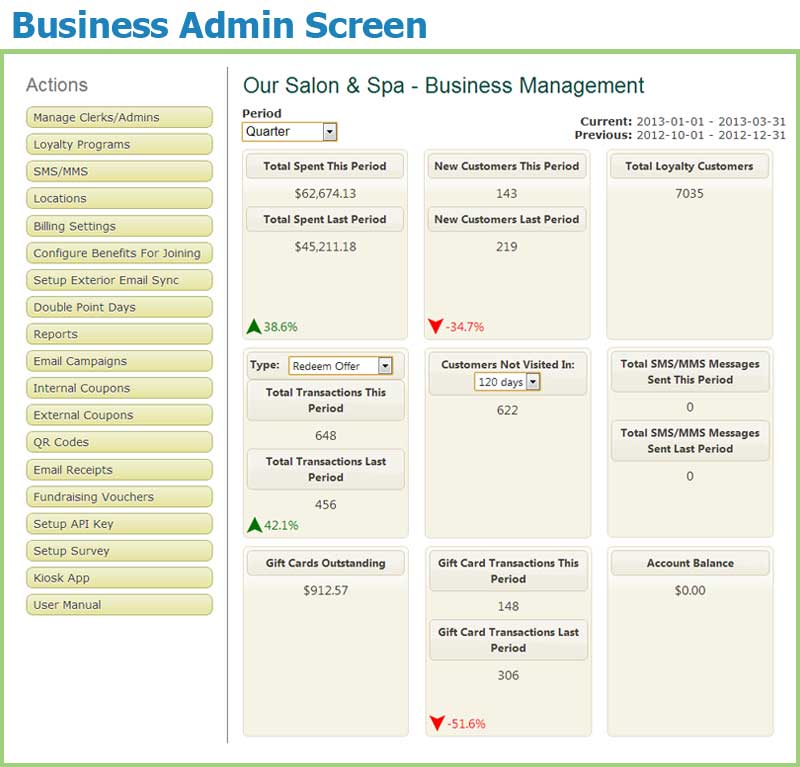800x767 pixels.
Task: Open Fundraising Vouchers
Action: click(119, 497)
